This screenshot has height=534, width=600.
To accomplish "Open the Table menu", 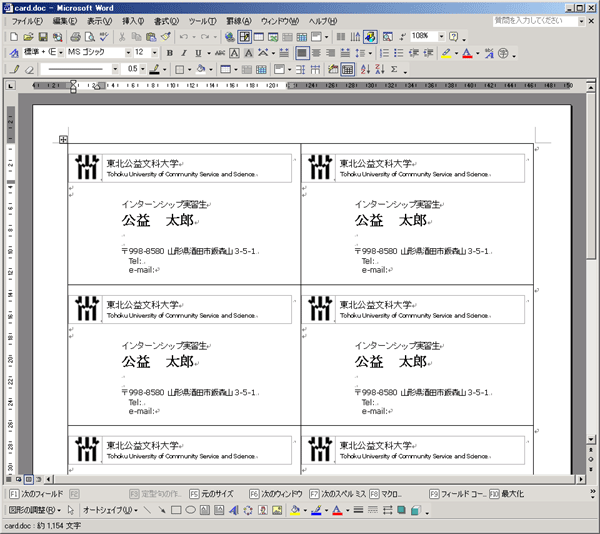I will coord(239,21).
